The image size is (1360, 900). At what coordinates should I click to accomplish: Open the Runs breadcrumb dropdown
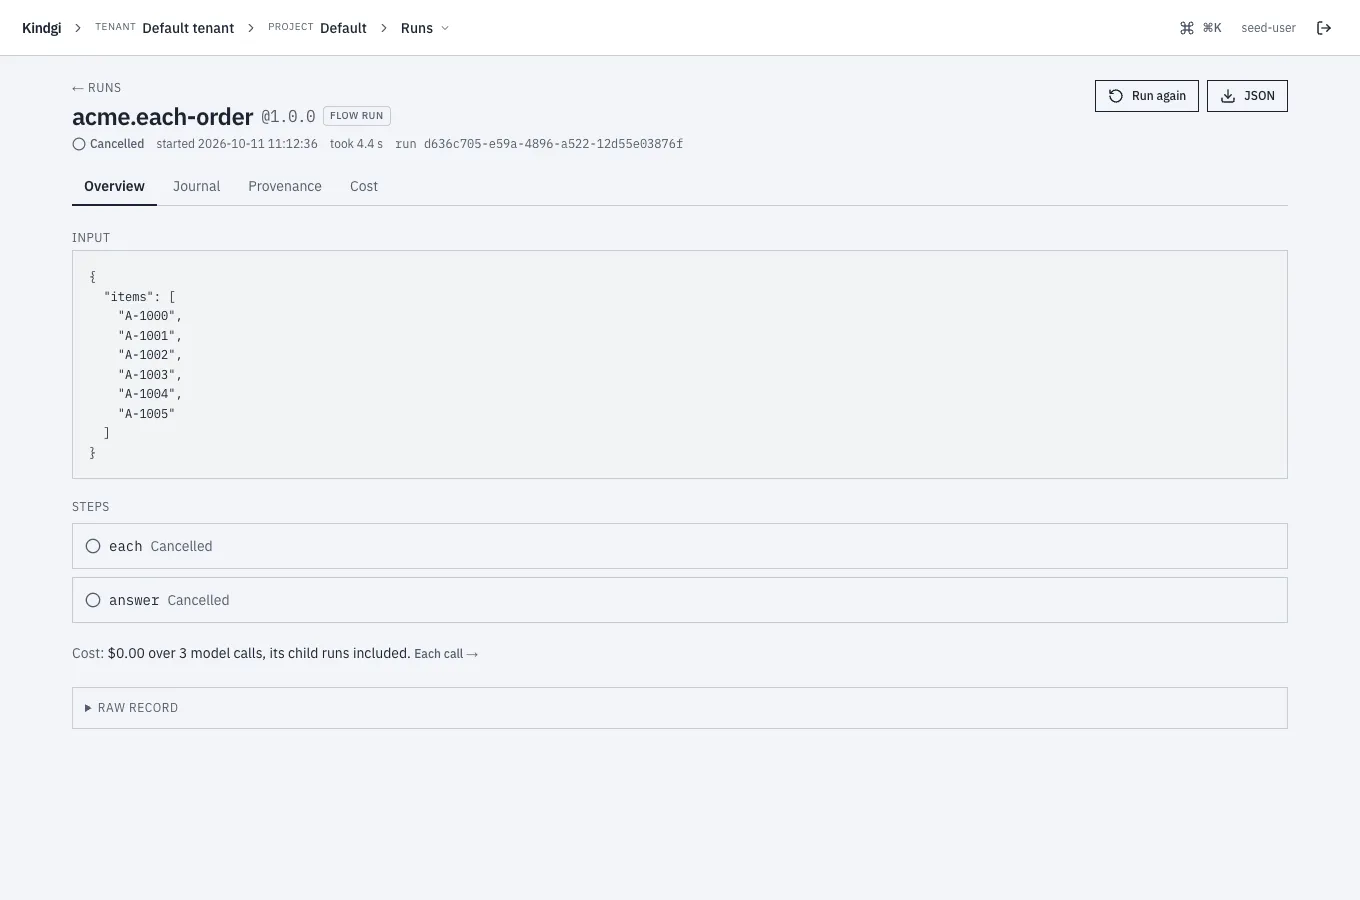[x=425, y=28]
